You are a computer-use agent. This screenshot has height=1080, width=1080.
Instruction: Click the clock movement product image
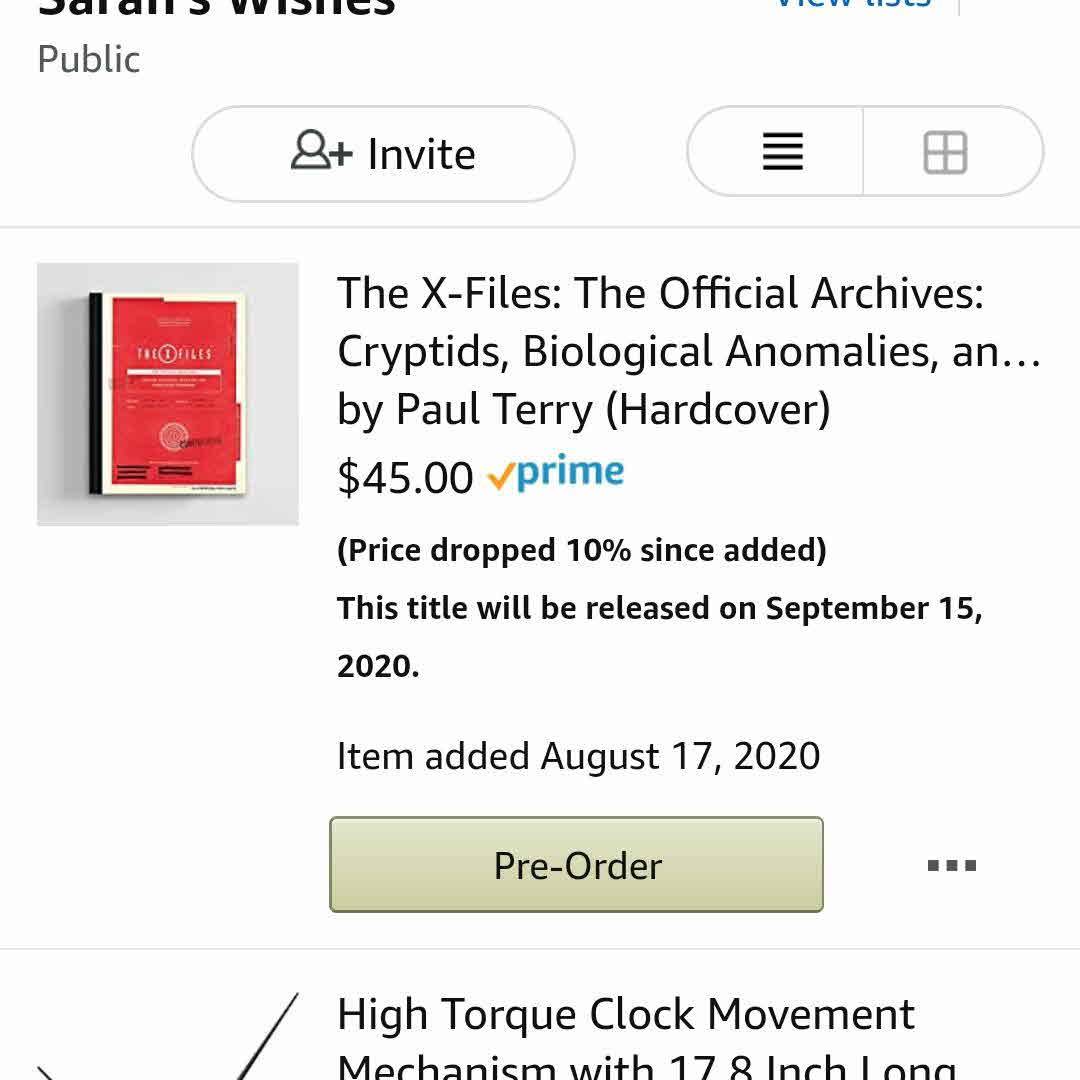pyautogui.click(x=168, y=1040)
